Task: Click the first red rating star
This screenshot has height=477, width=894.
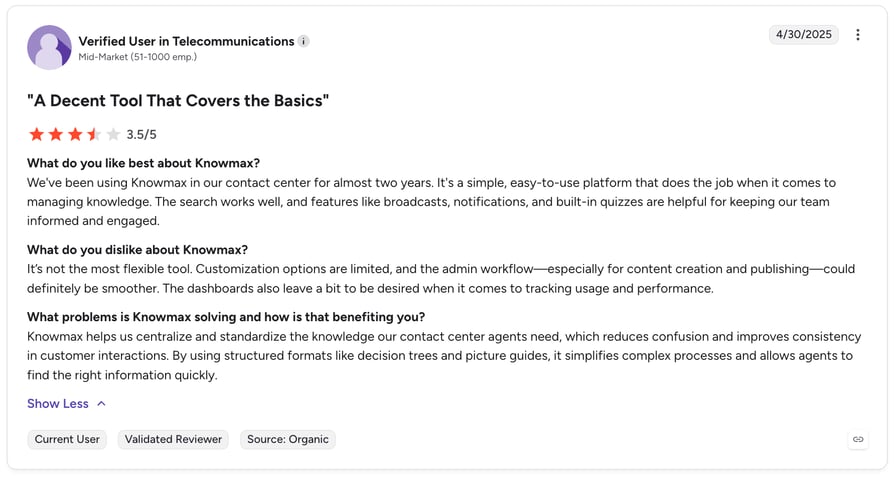Action: [x=36, y=134]
